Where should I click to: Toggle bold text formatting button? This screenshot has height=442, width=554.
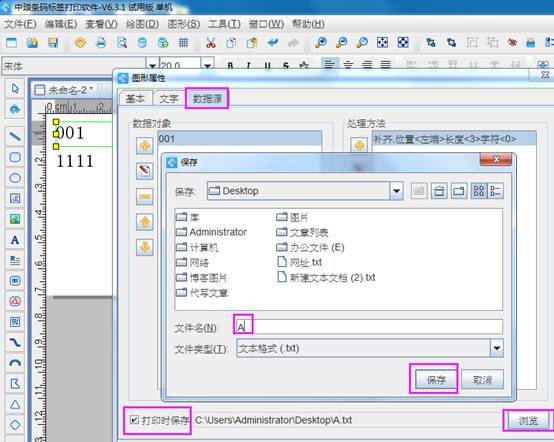pyautogui.click(x=230, y=66)
